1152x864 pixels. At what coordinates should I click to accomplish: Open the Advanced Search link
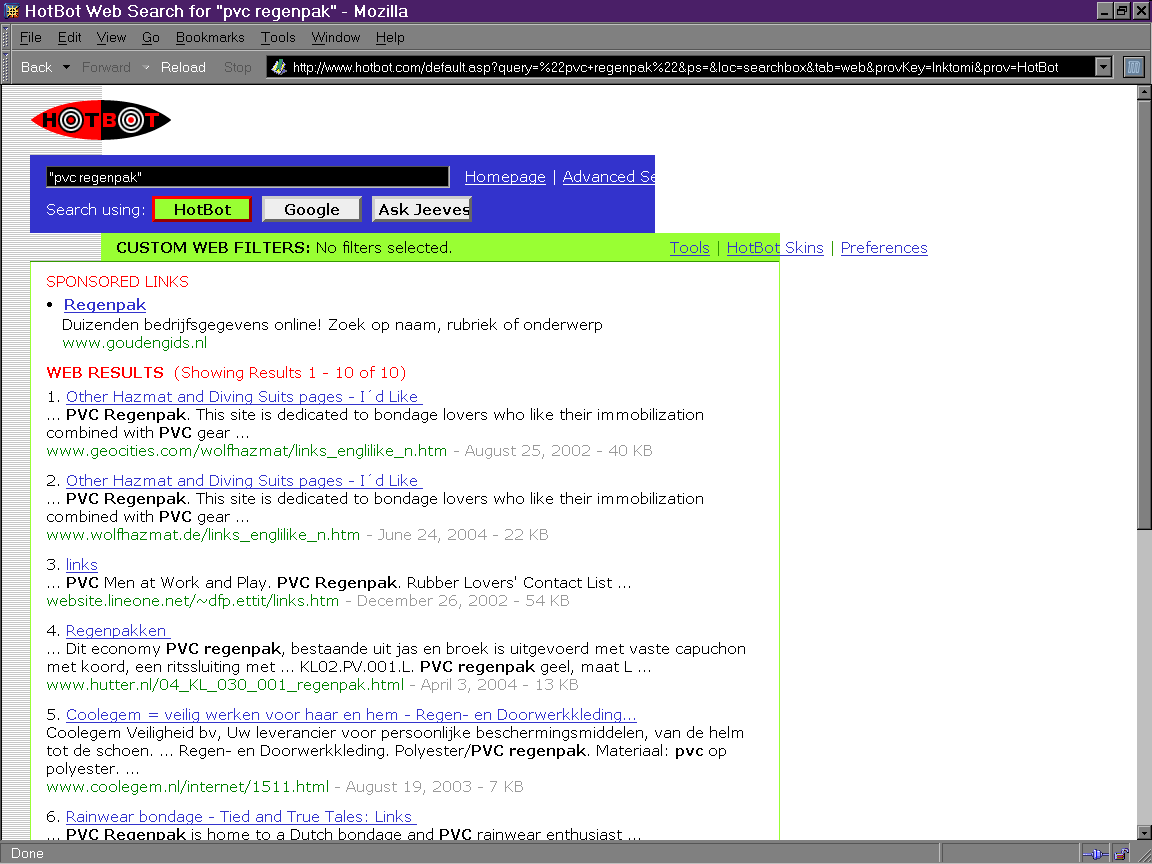pyautogui.click(x=608, y=177)
